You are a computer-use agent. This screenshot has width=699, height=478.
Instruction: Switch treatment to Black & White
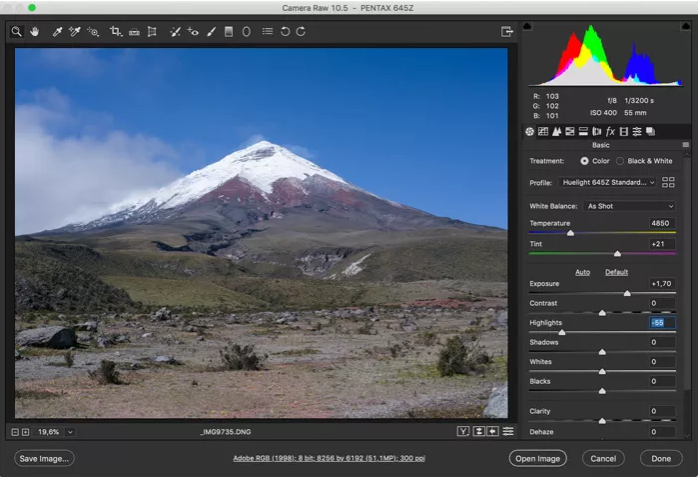click(620, 161)
